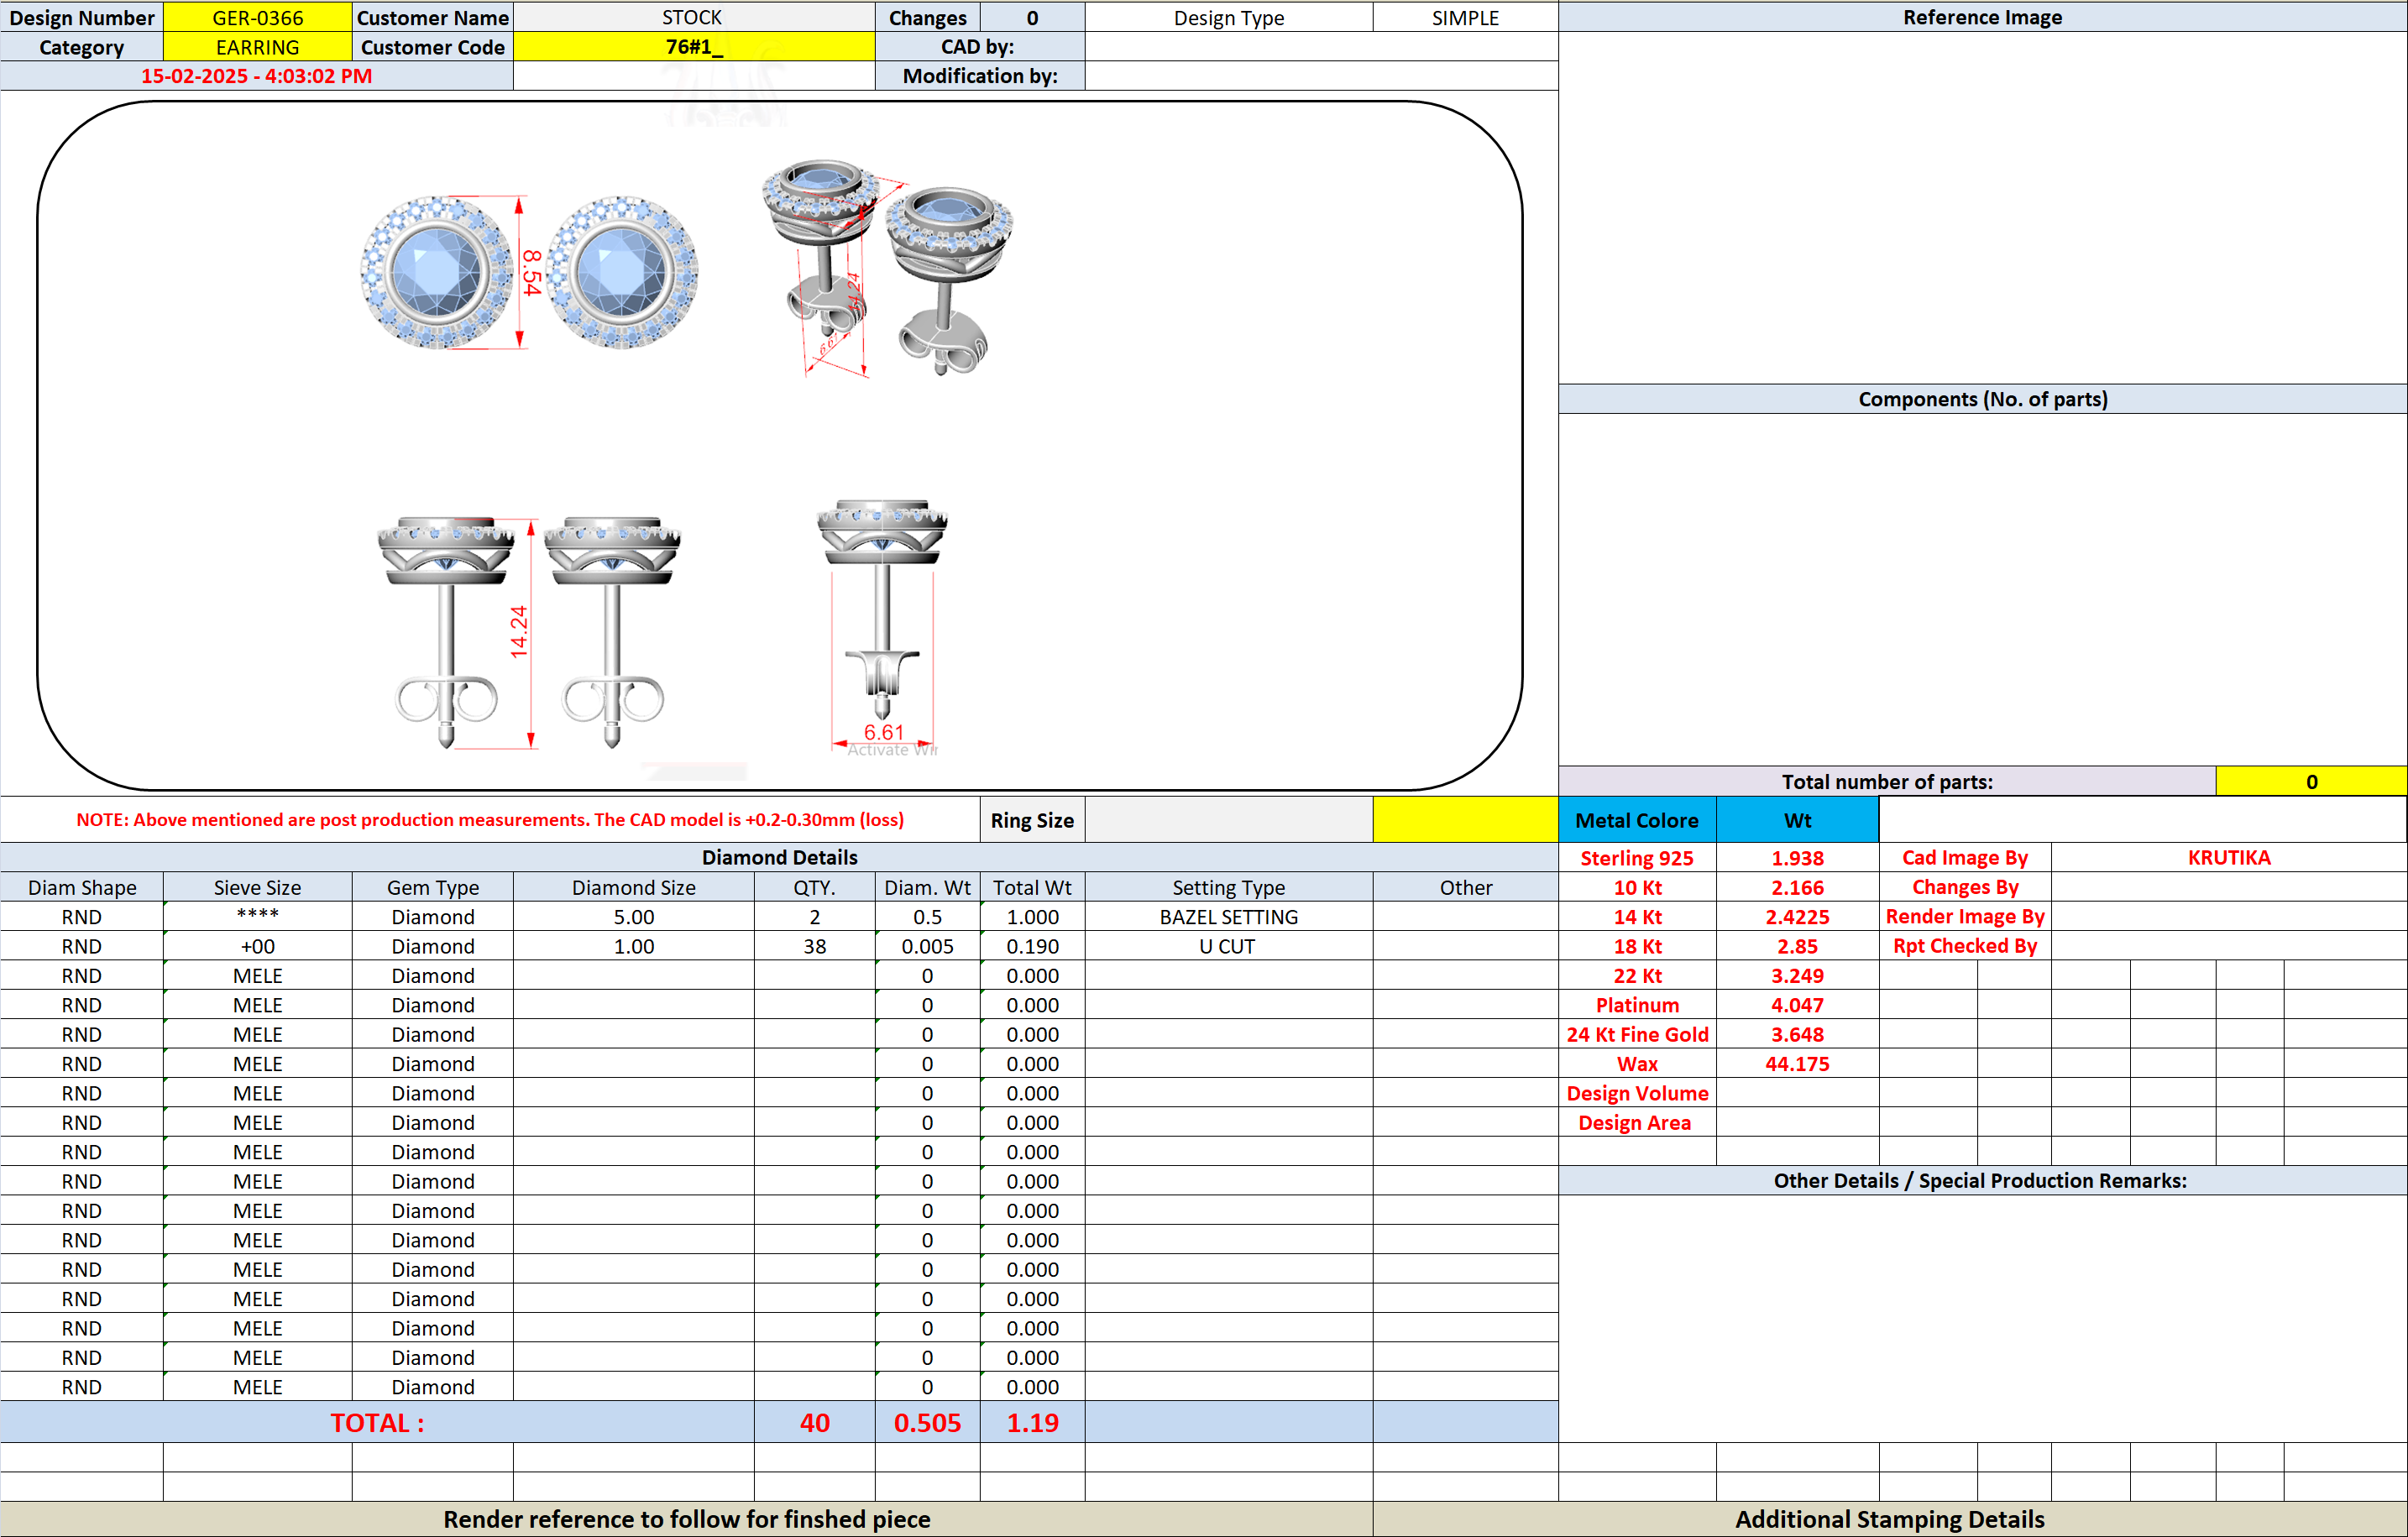
Task: Click the Render reference to follow for finshed piece text
Action: (686, 1519)
